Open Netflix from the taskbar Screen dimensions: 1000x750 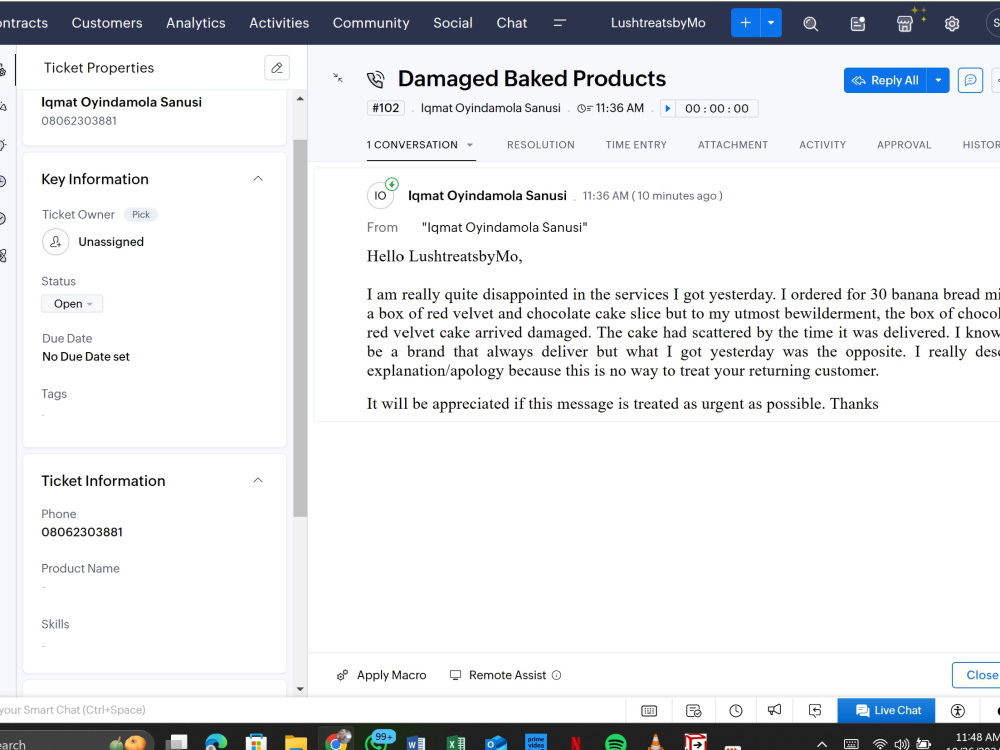click(575, 744)
